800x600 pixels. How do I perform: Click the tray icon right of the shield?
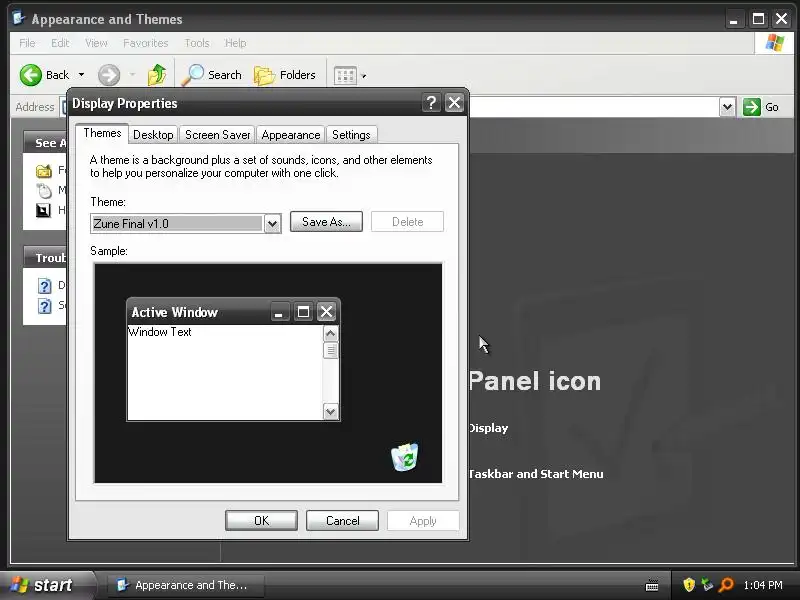pyautogui.click(x=707, y=585)
